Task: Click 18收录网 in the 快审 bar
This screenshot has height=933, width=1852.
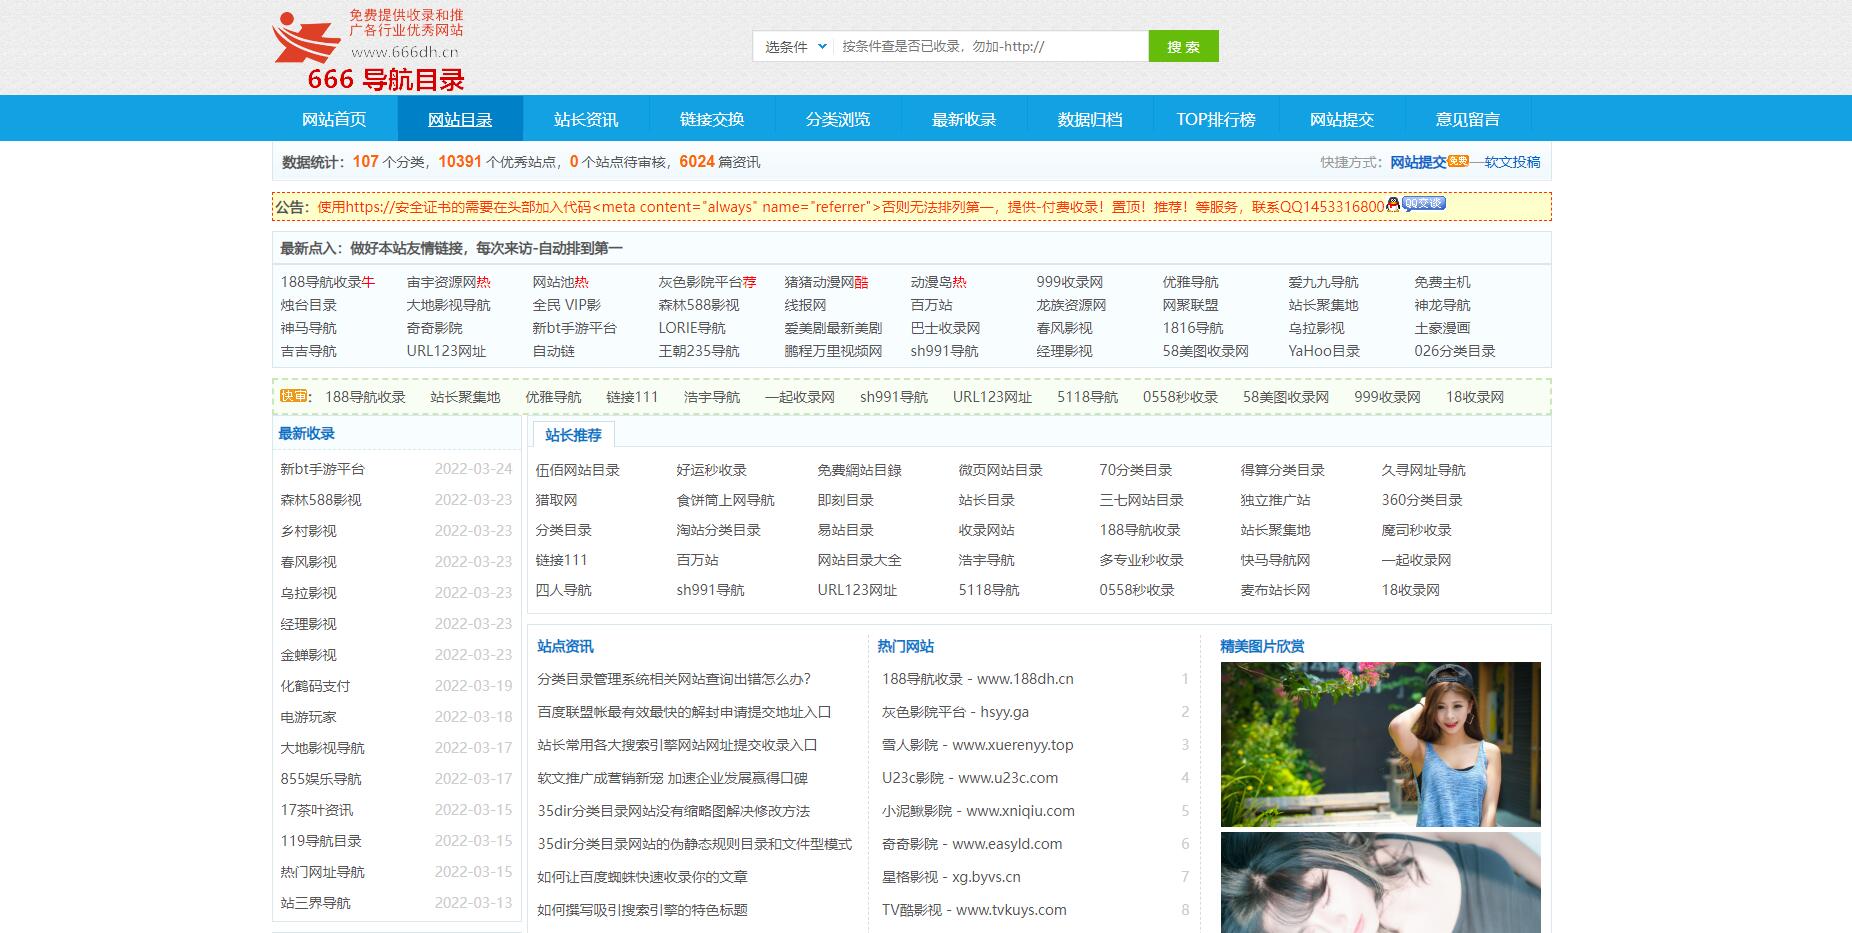Action: (x=1475, y=397)
